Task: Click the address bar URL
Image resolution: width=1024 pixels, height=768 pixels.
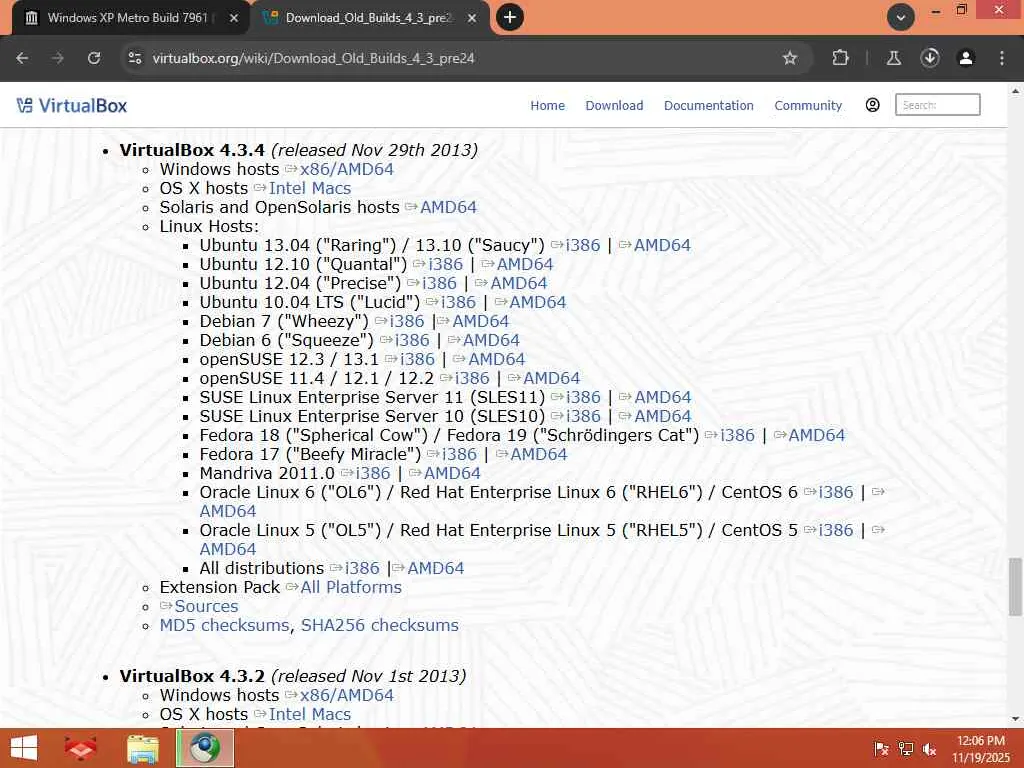Action: pyautogui.click(x=313, y=58)
